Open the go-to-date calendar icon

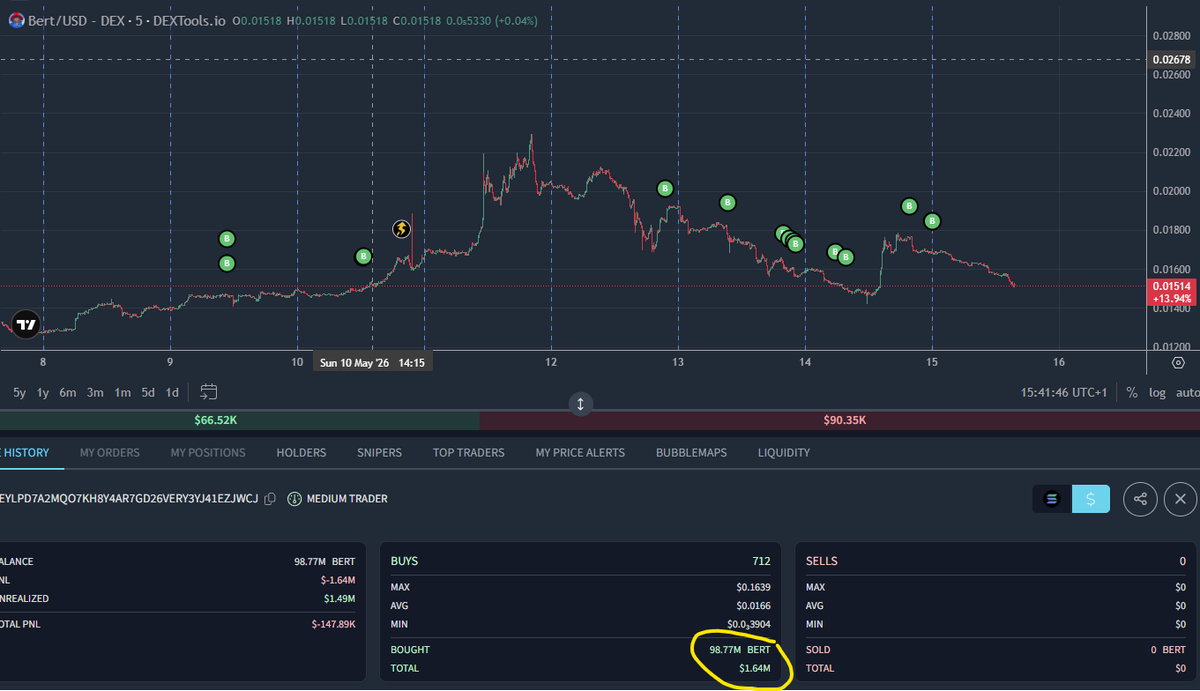tap(208, 392)
